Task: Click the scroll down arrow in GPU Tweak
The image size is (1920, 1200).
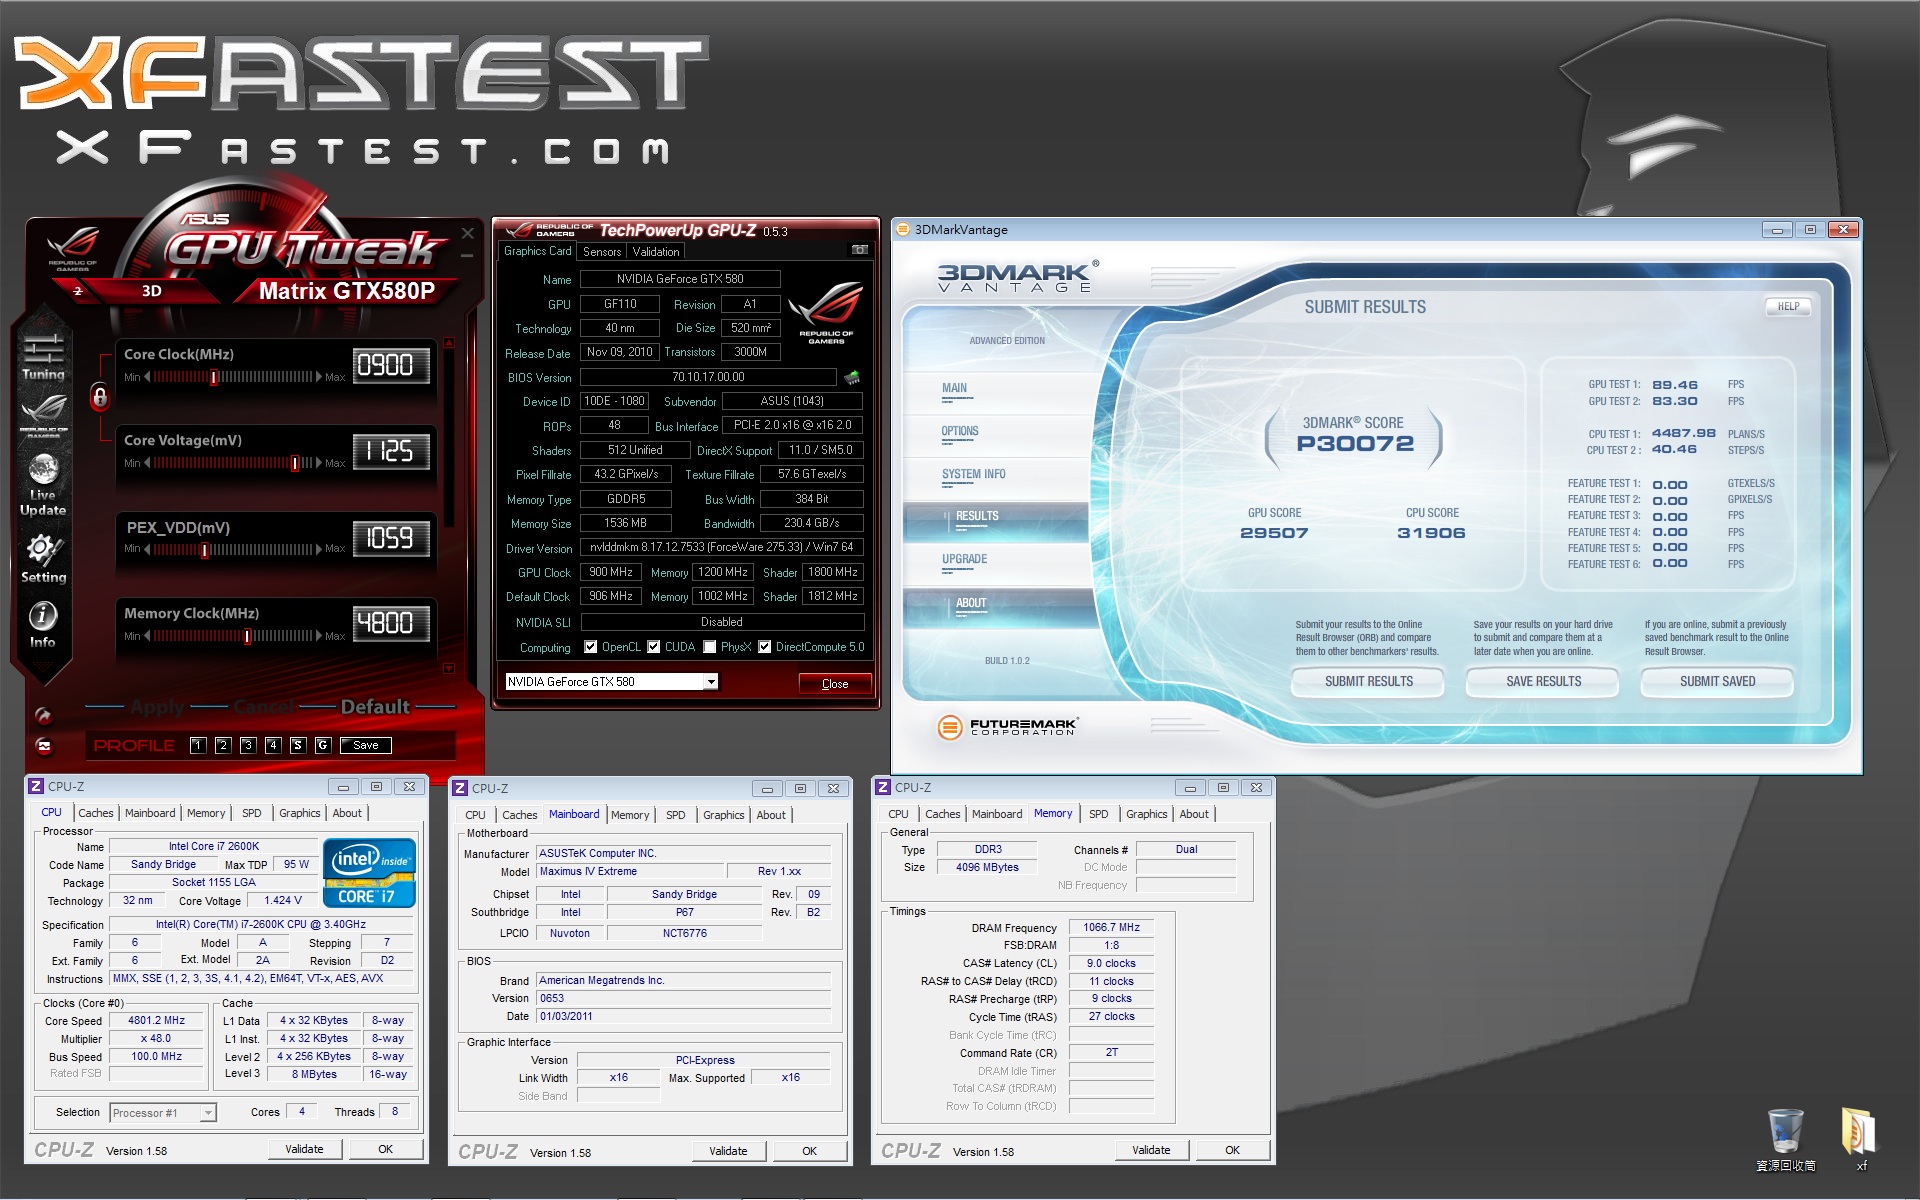Action: [449, 668]
